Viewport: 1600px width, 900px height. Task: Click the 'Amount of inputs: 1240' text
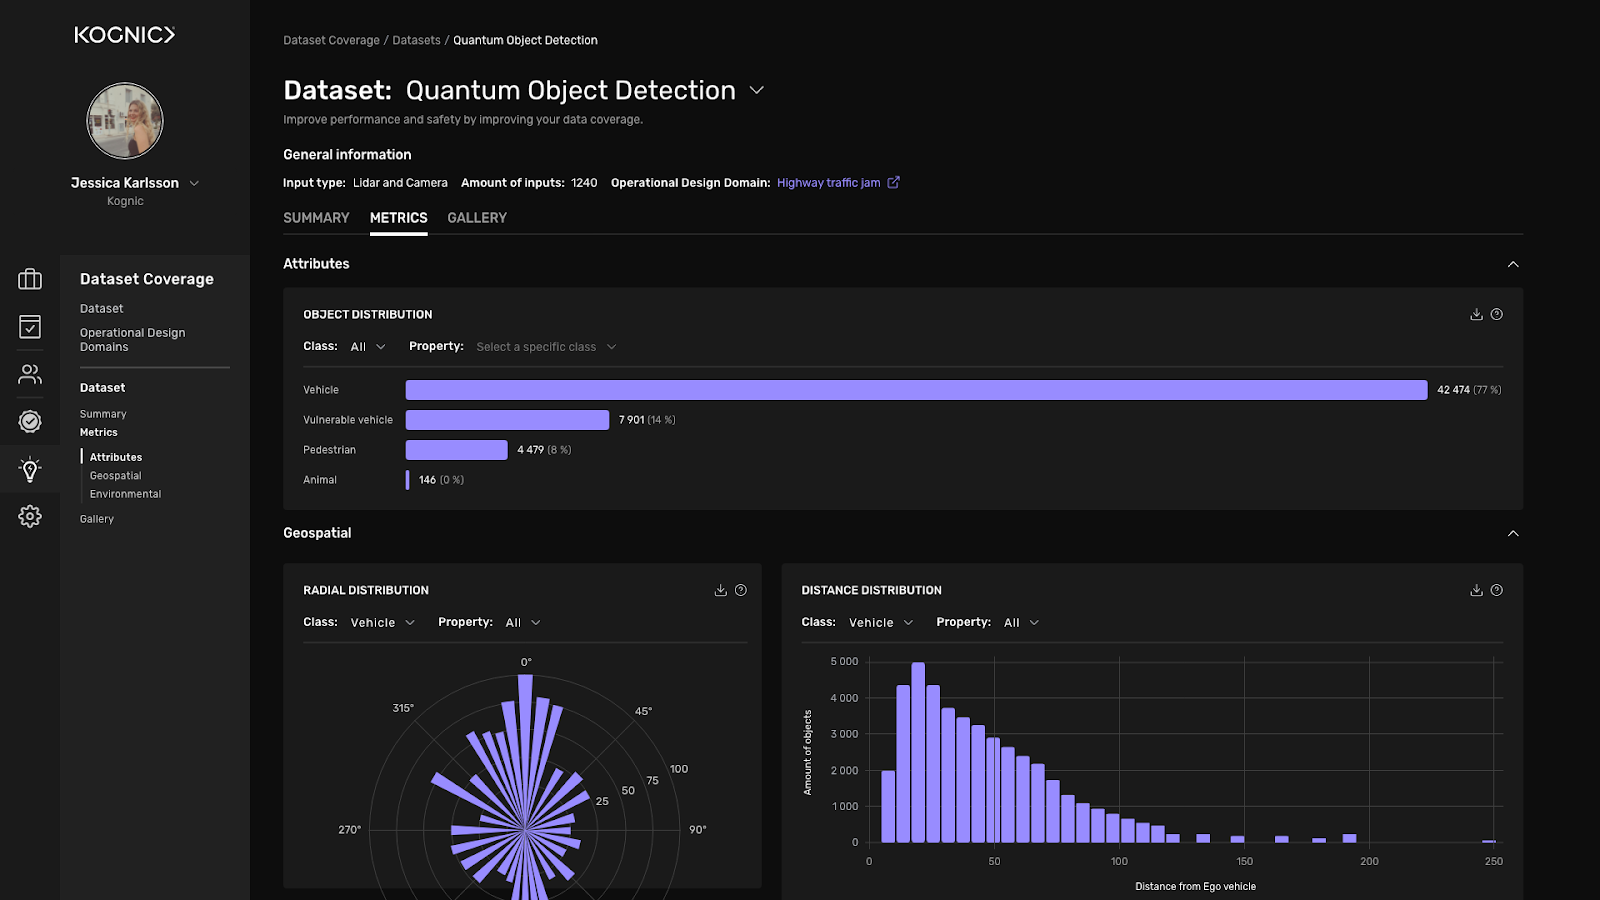(x=529, y=183)
